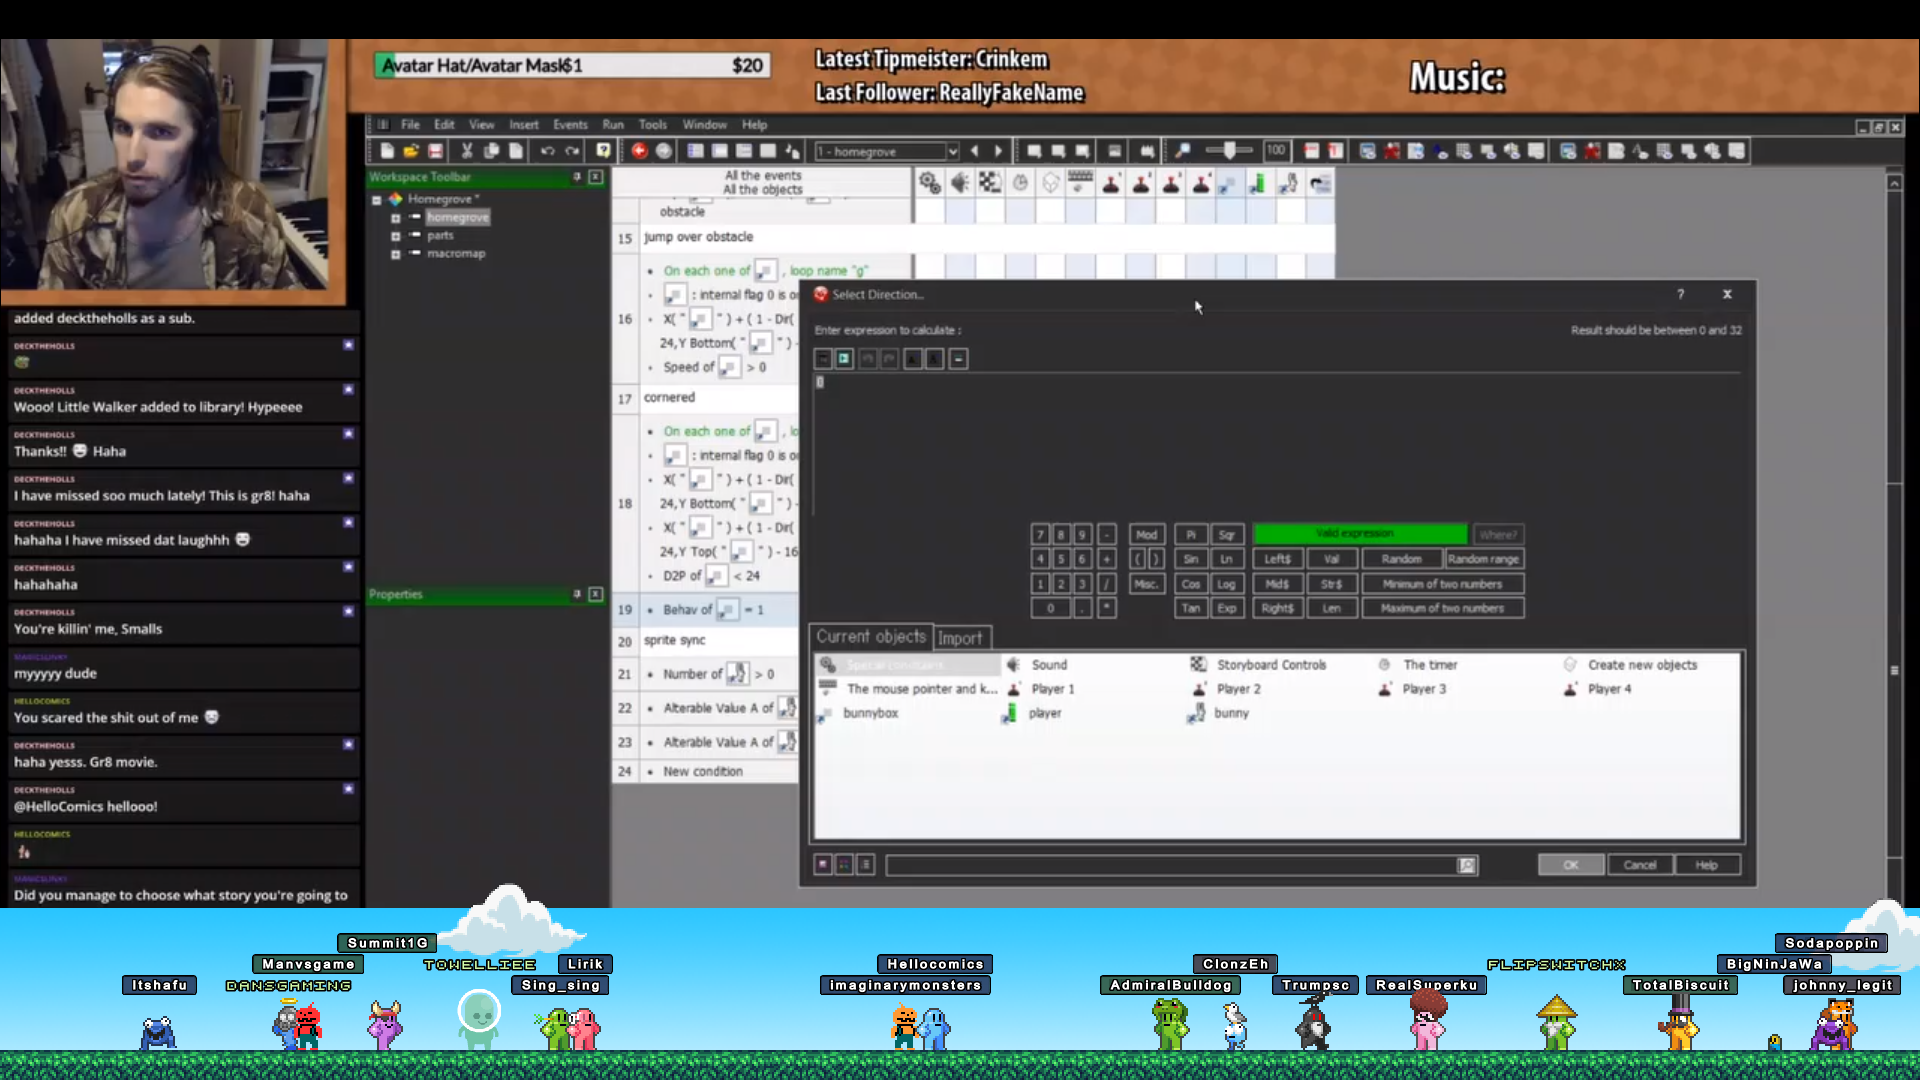Switch to the Import tab
The width and height of the screenshot is (1920, 1080).
(x=960, y=638)
